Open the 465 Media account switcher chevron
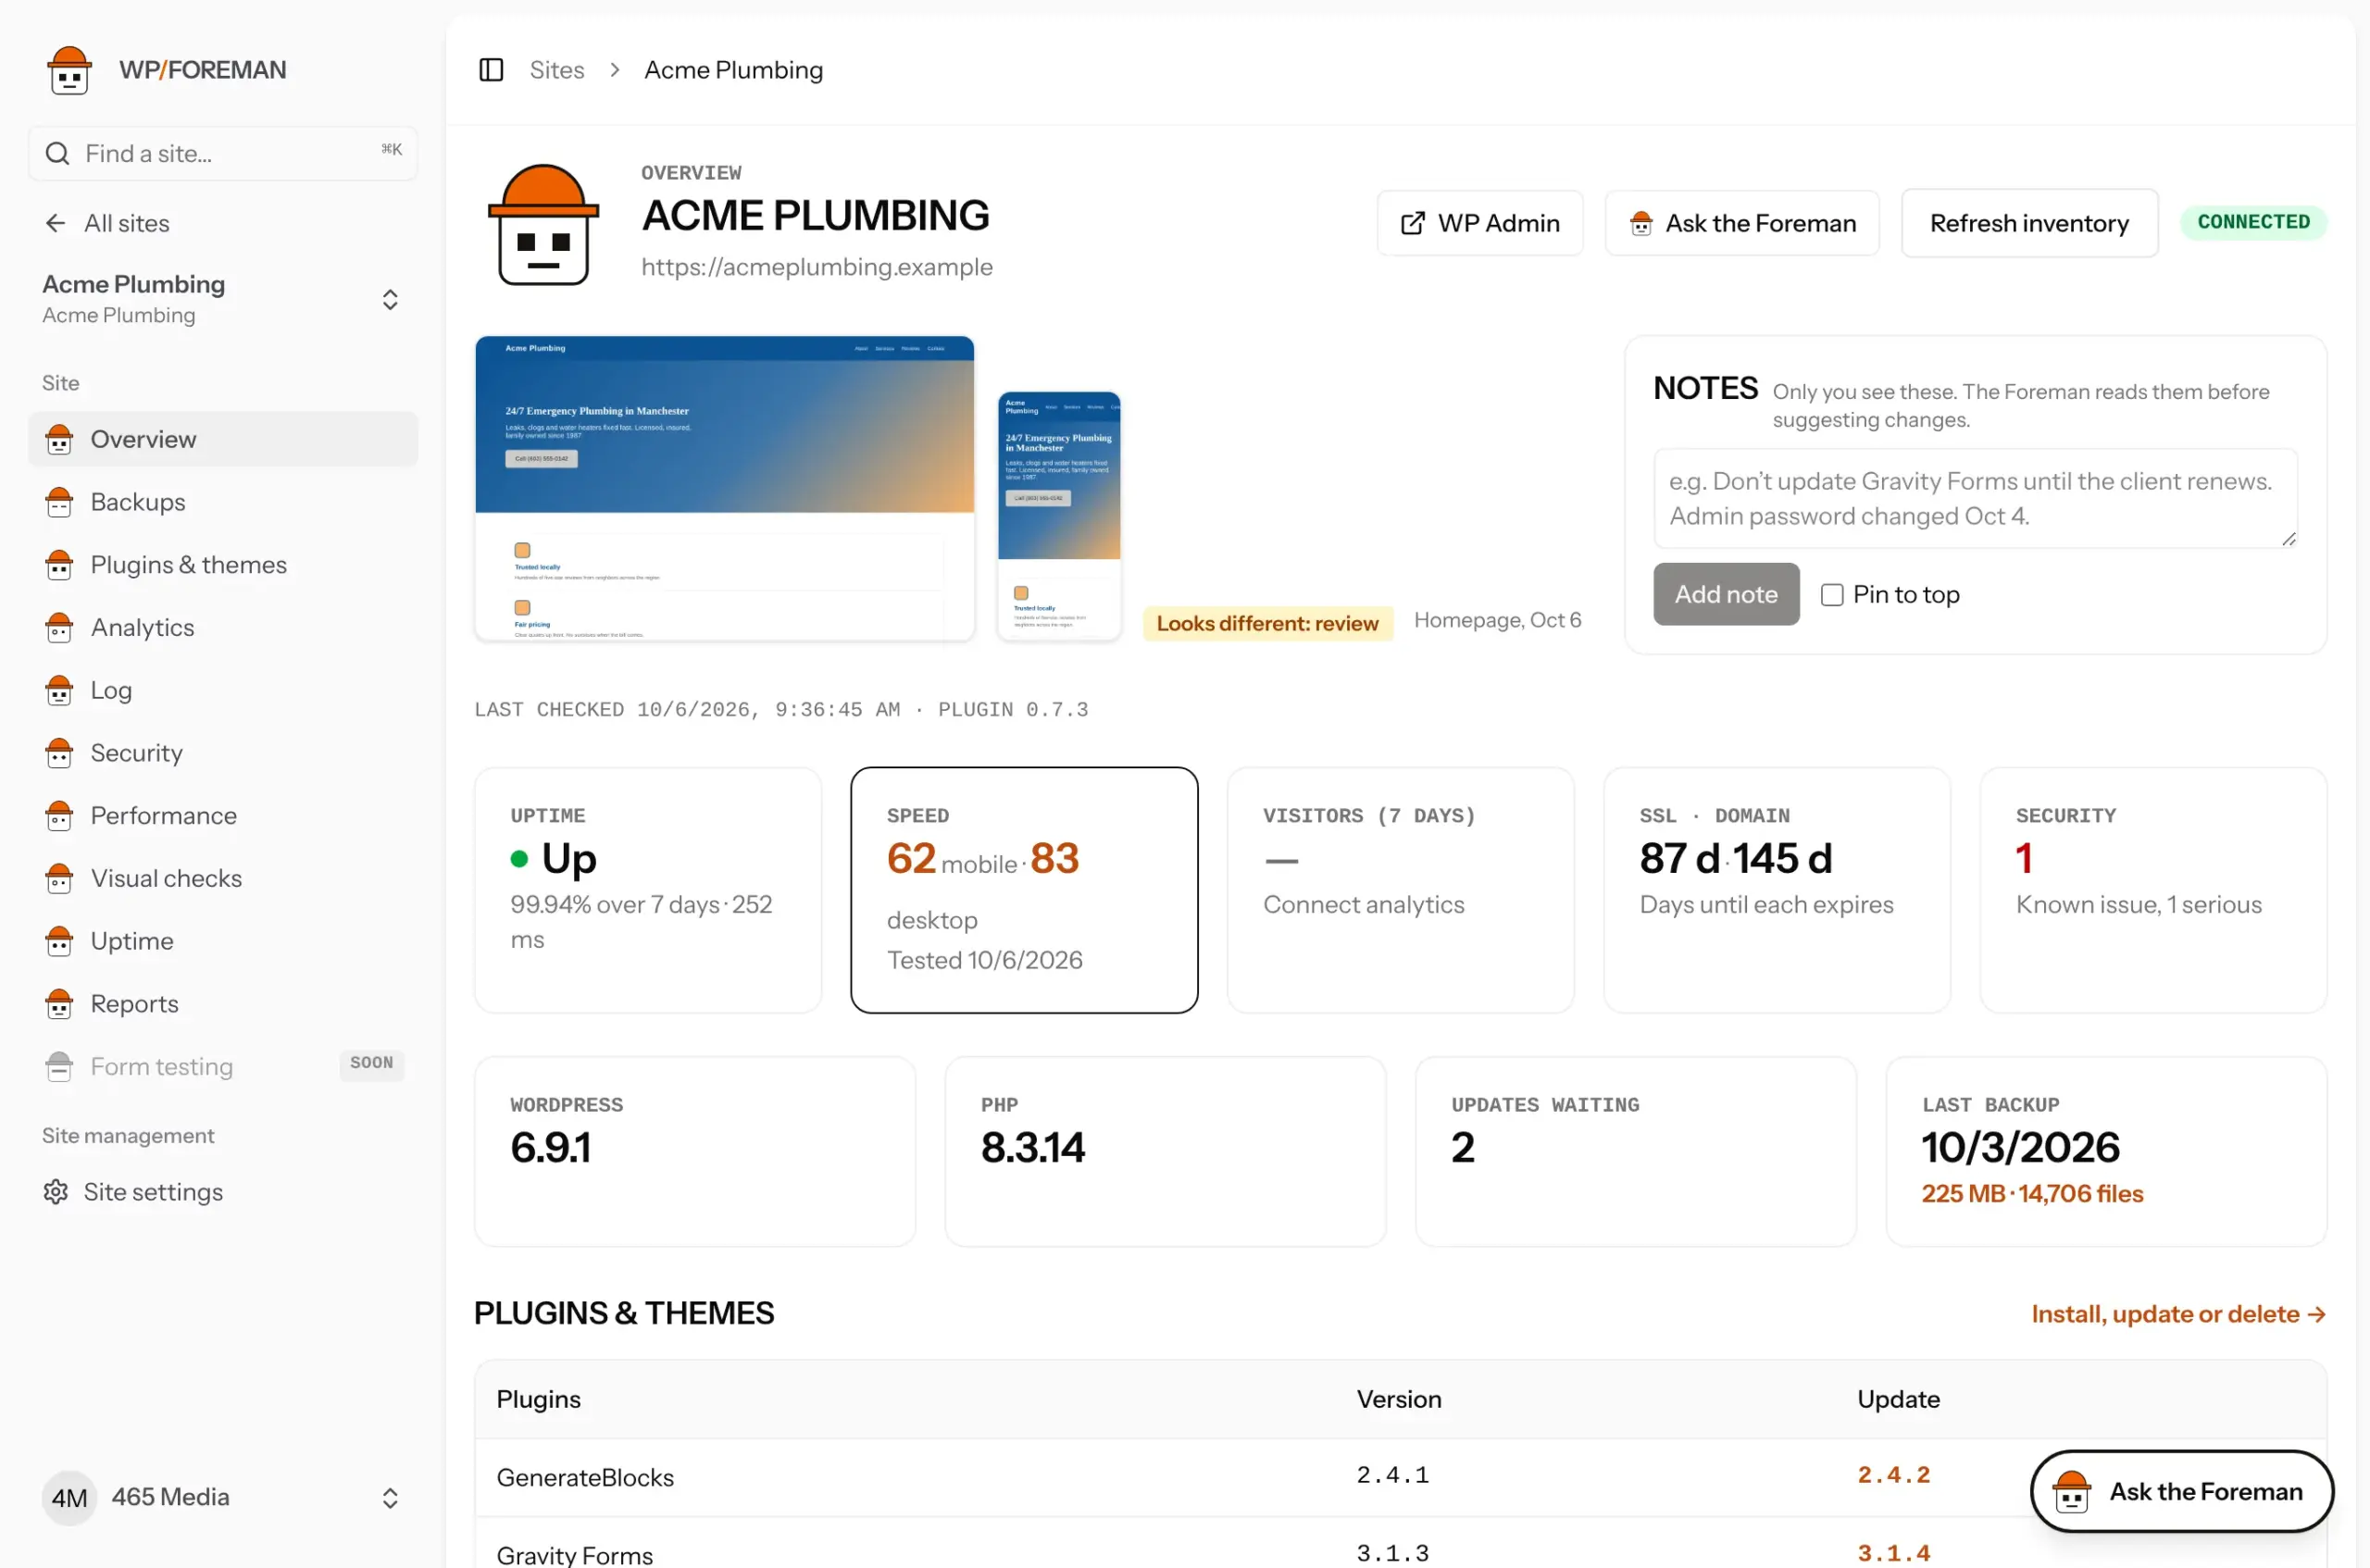Screen dimensions: 2370x1568 click(x=390, y=1498)
